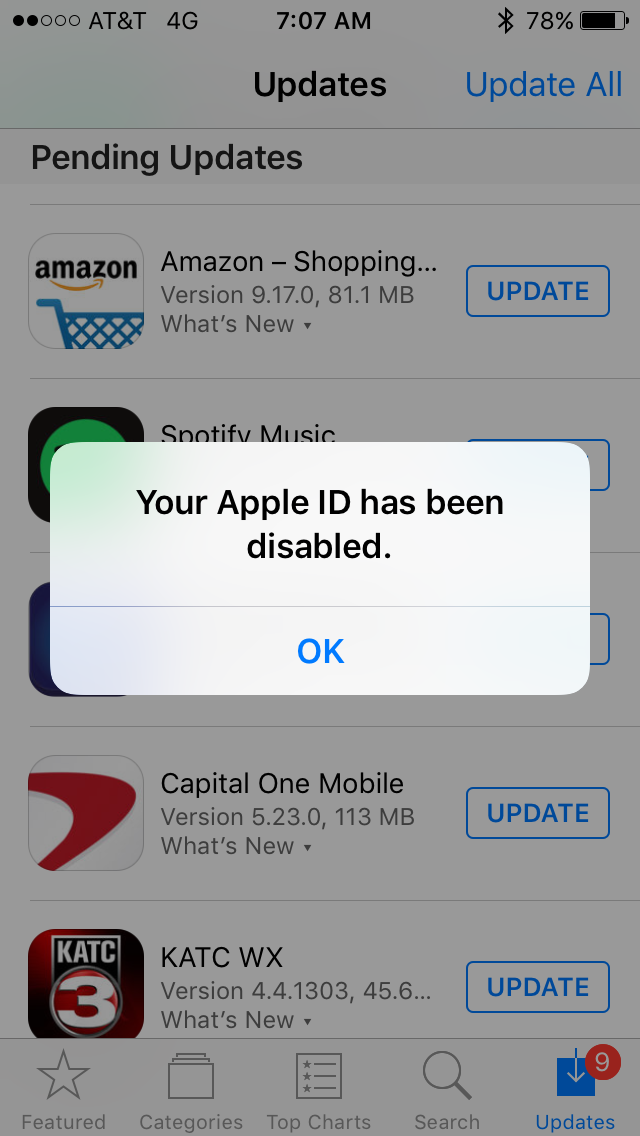Tap Update All in the header
This screenshot has width=640, height=1136.
coord(543,85)
